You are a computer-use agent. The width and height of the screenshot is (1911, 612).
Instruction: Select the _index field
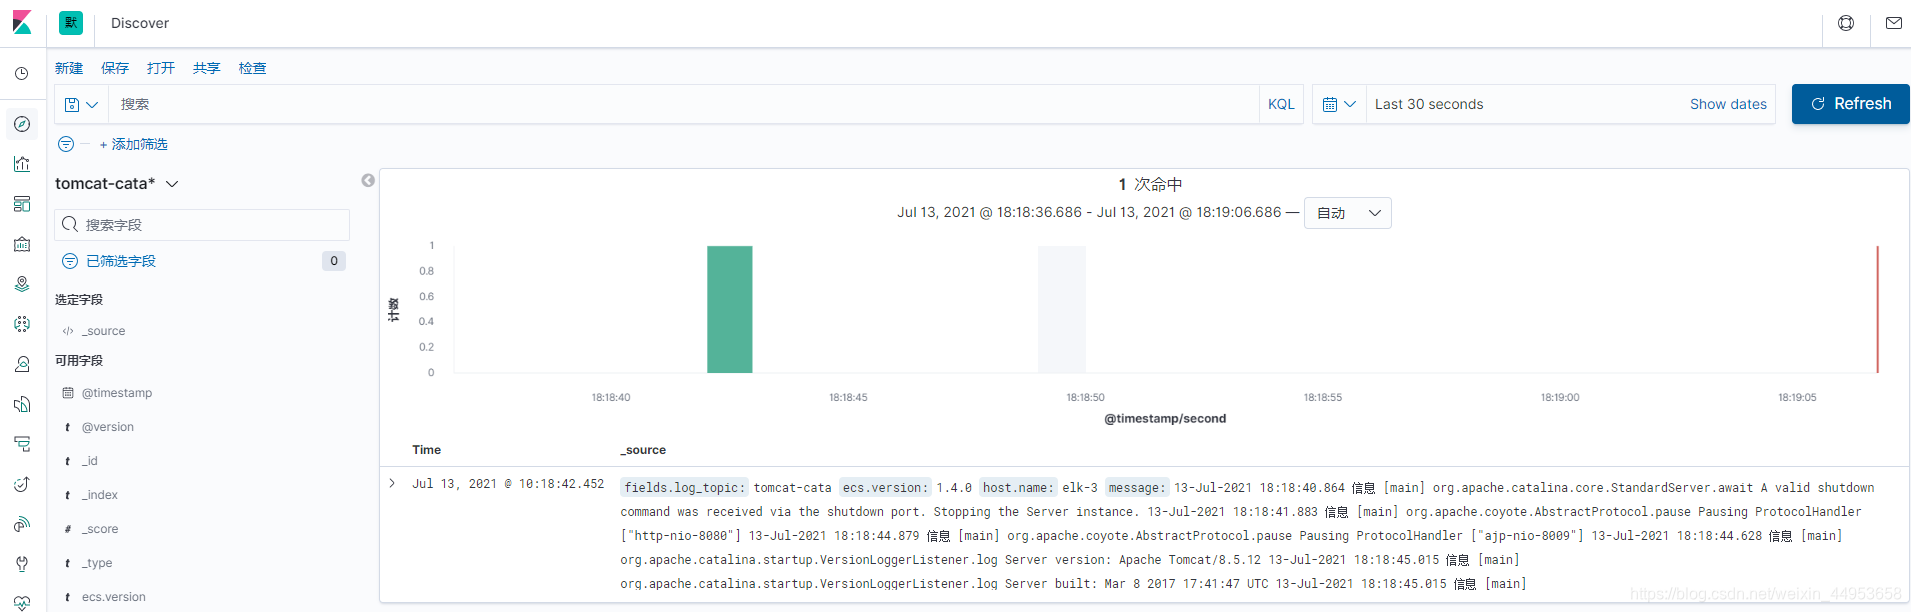pyautogui.click(x=100, y=495)
